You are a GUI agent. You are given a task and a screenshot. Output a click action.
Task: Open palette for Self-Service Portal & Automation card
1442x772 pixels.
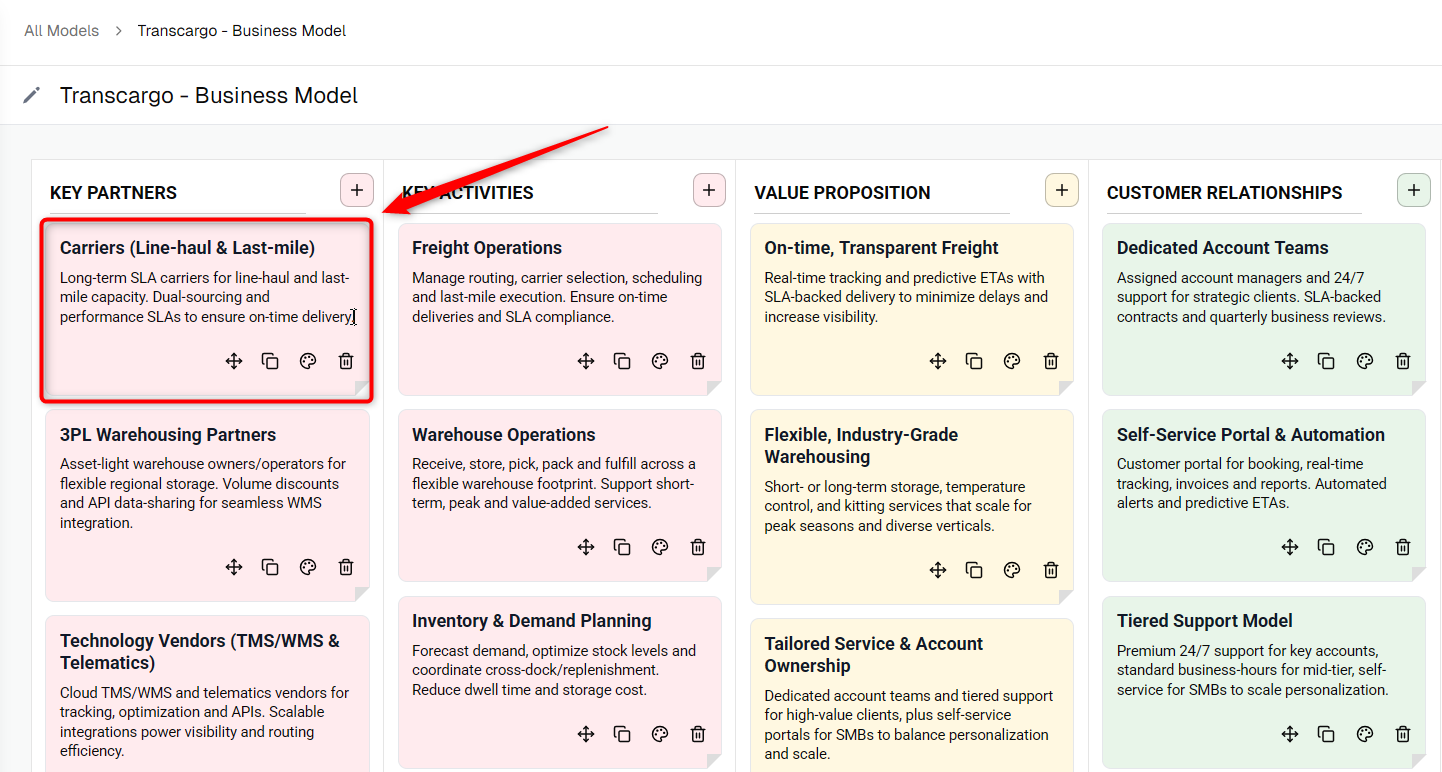[1365, 547]
